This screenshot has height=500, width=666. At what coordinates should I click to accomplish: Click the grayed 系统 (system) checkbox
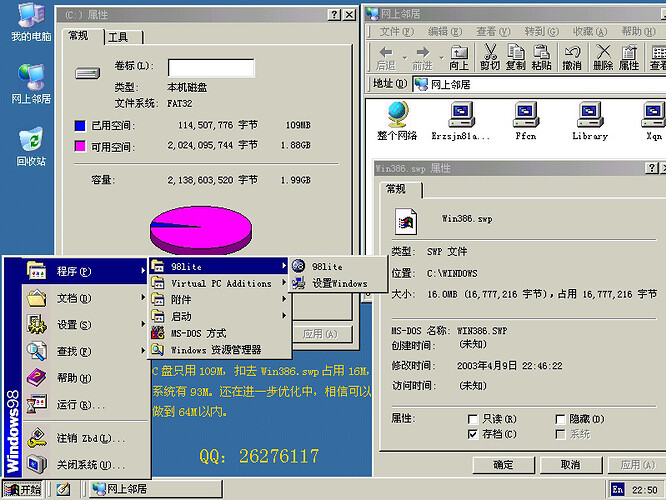pyautogui.click(x=560, y=434)
